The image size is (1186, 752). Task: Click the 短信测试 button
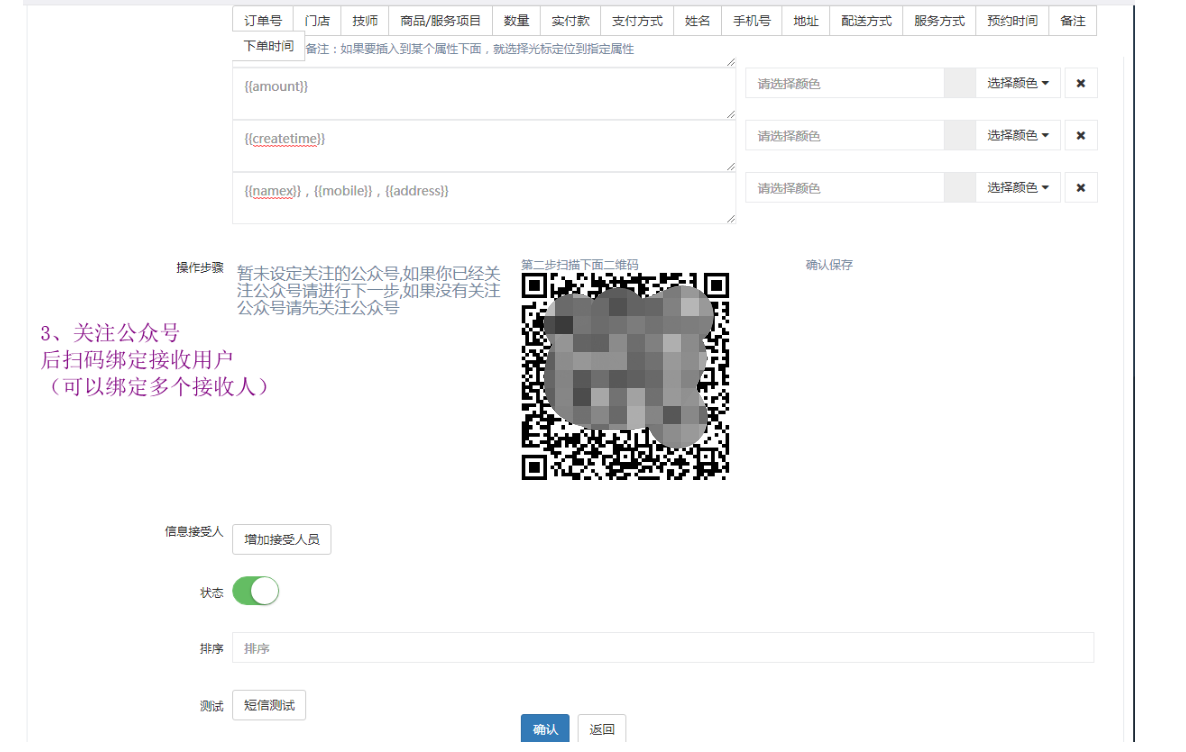(x=269, y=705)
